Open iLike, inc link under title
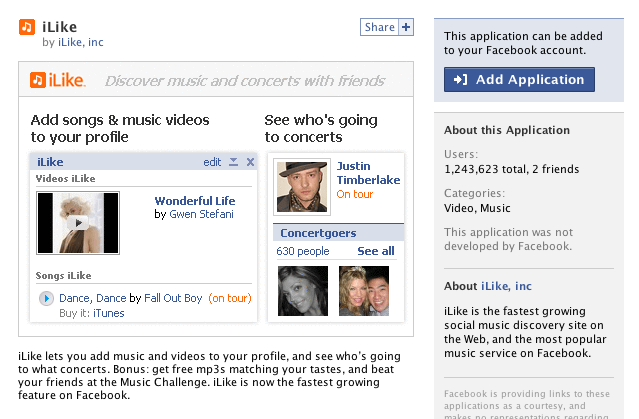The height and width of the screenshot is (419, 639). coord(81,43)
